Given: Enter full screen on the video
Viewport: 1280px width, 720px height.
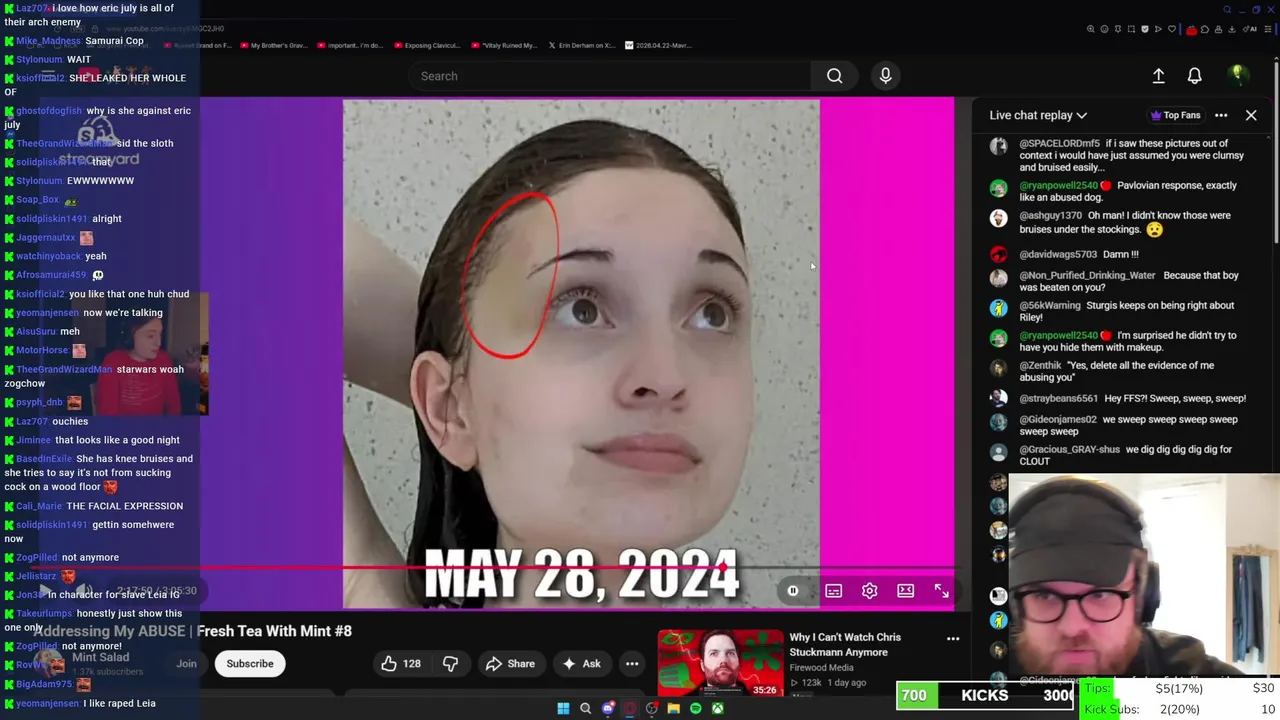Looking at the screenshot, I should tap(941, 591).
